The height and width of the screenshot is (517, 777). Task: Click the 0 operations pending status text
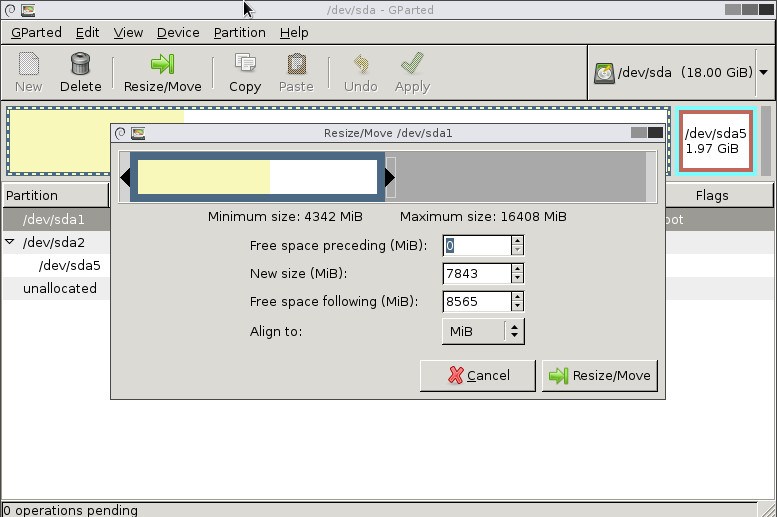tap(70, 510)
